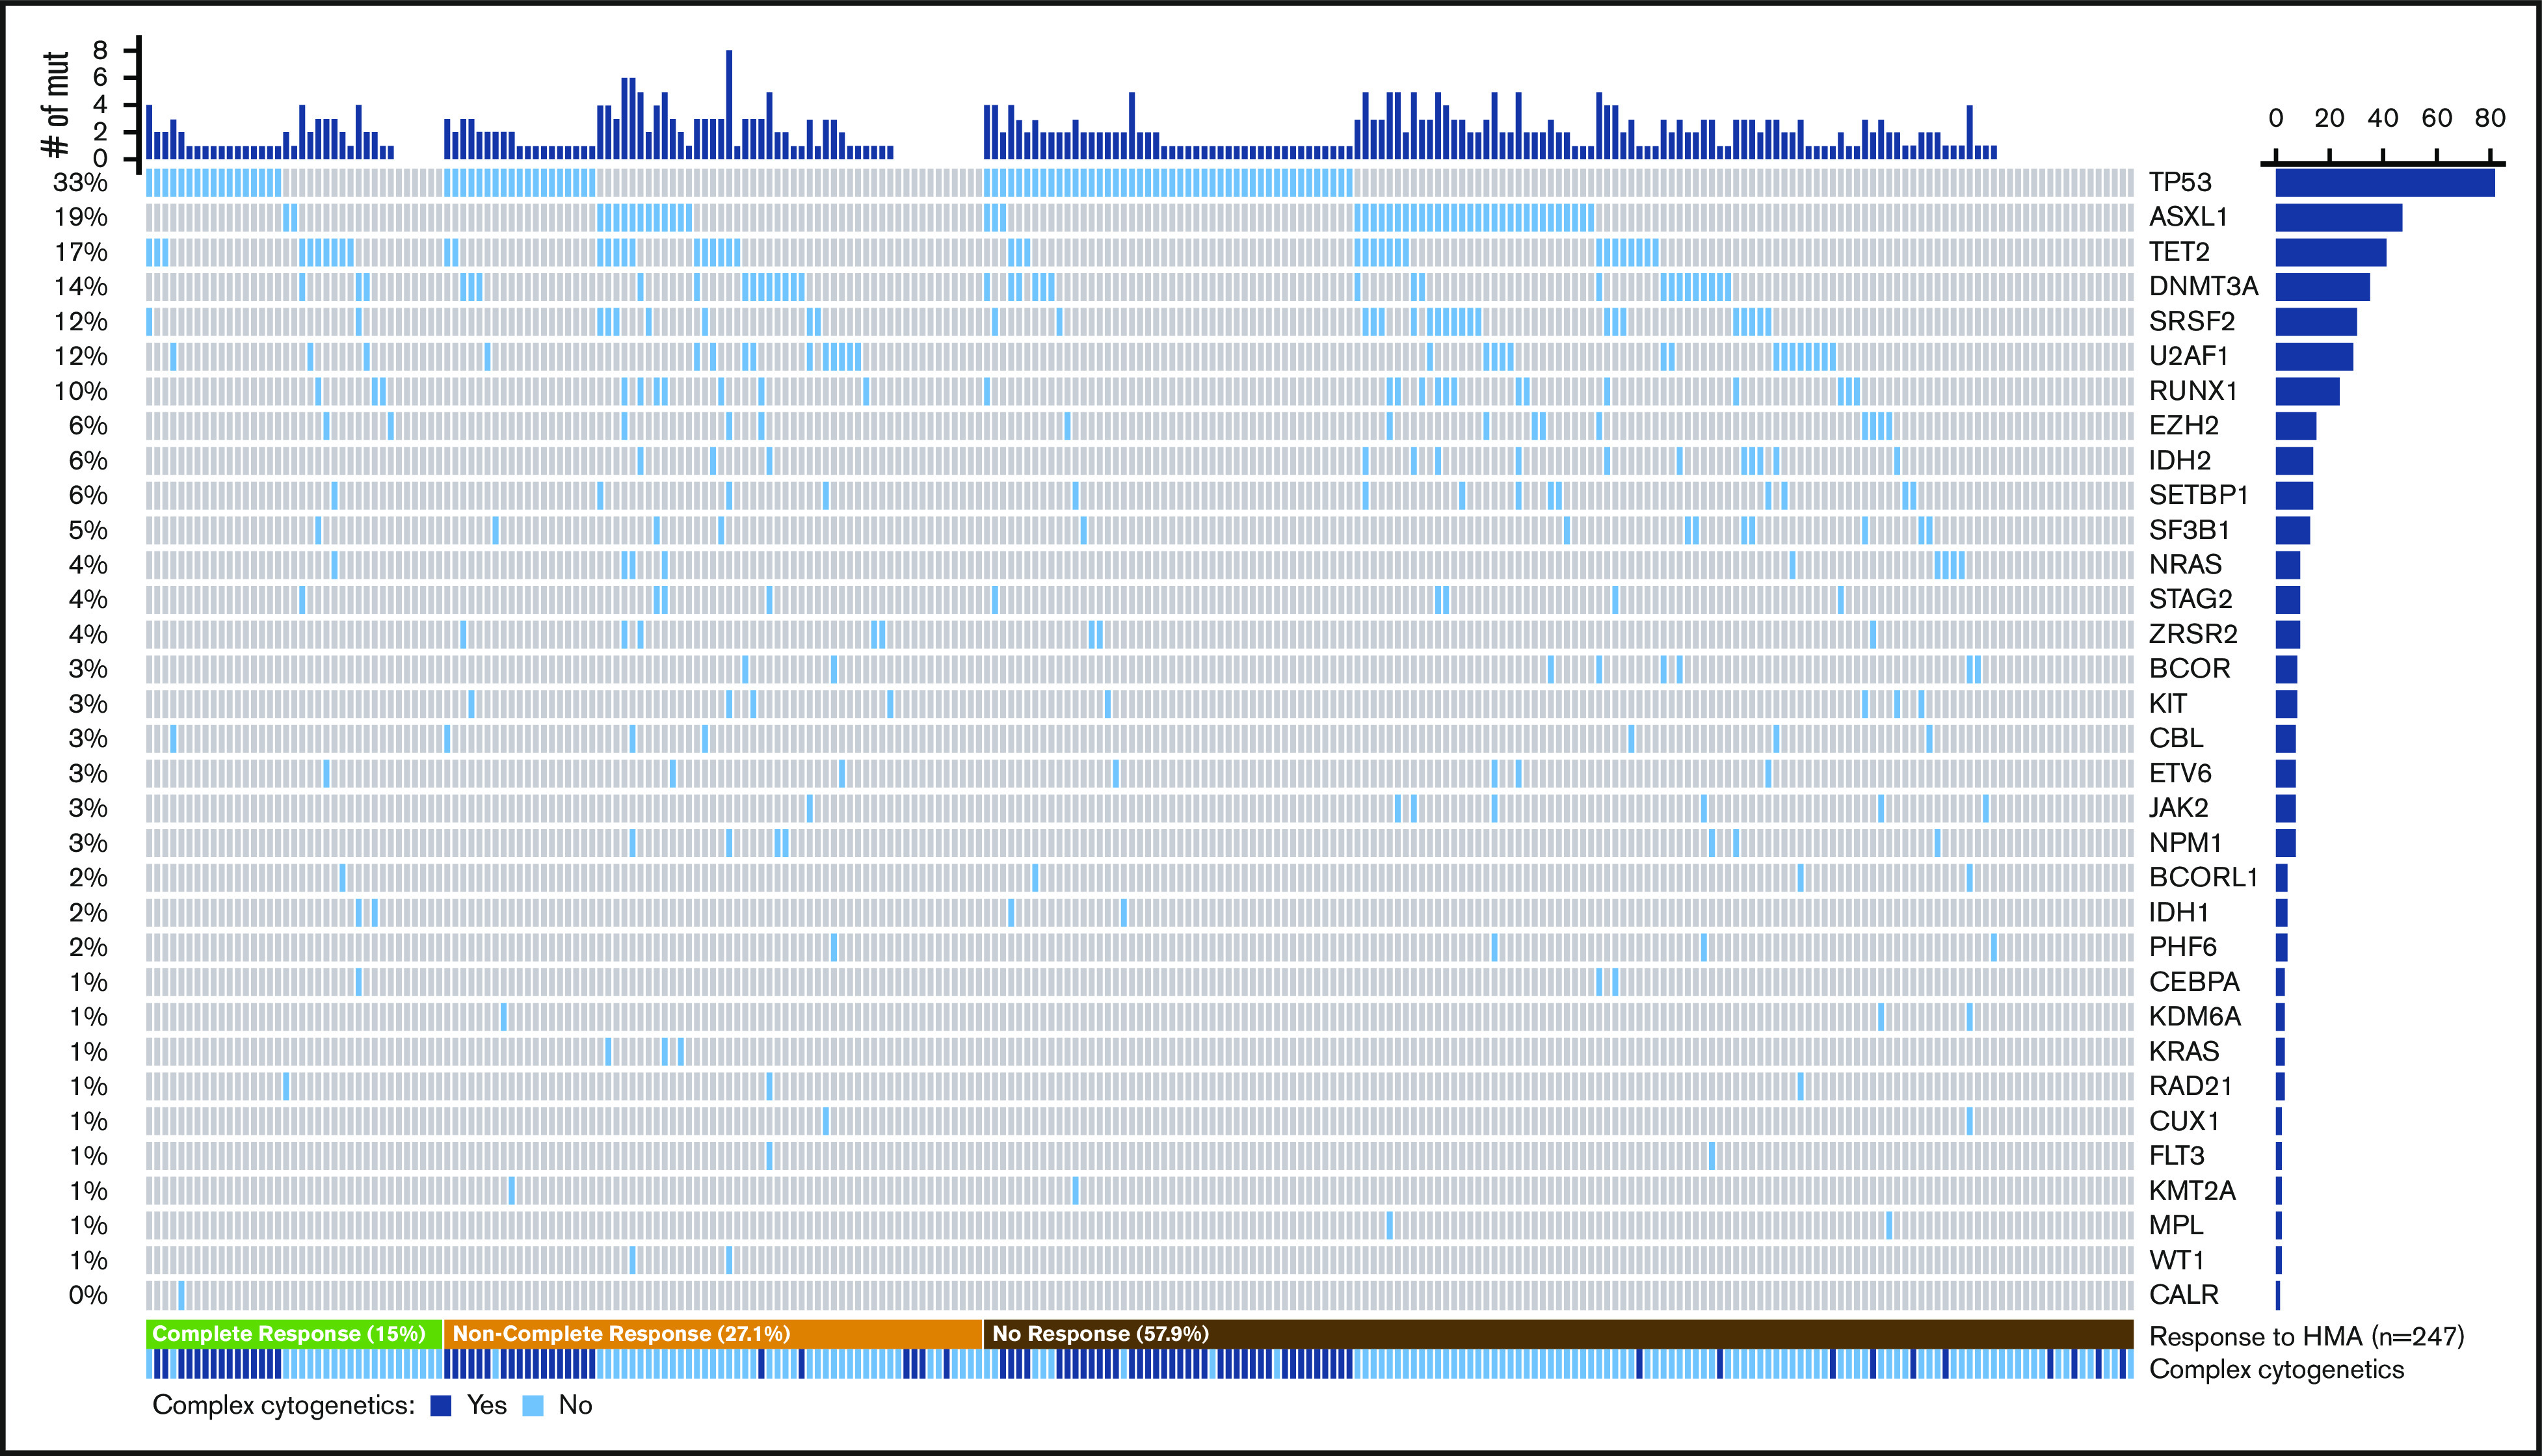Click the 'Complex cytogenetics:' legend title
Screen dimensions: 2542x1456
tap(283, 1405)
